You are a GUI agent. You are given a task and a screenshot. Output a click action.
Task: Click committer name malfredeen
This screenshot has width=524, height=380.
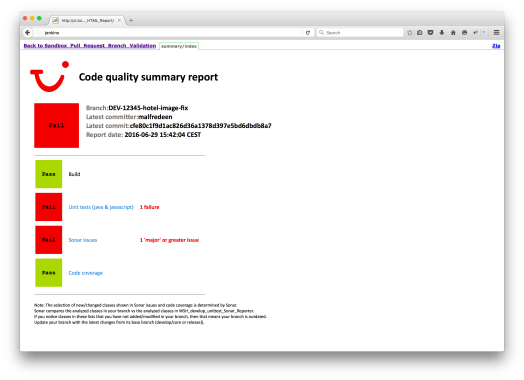point(155,117)
